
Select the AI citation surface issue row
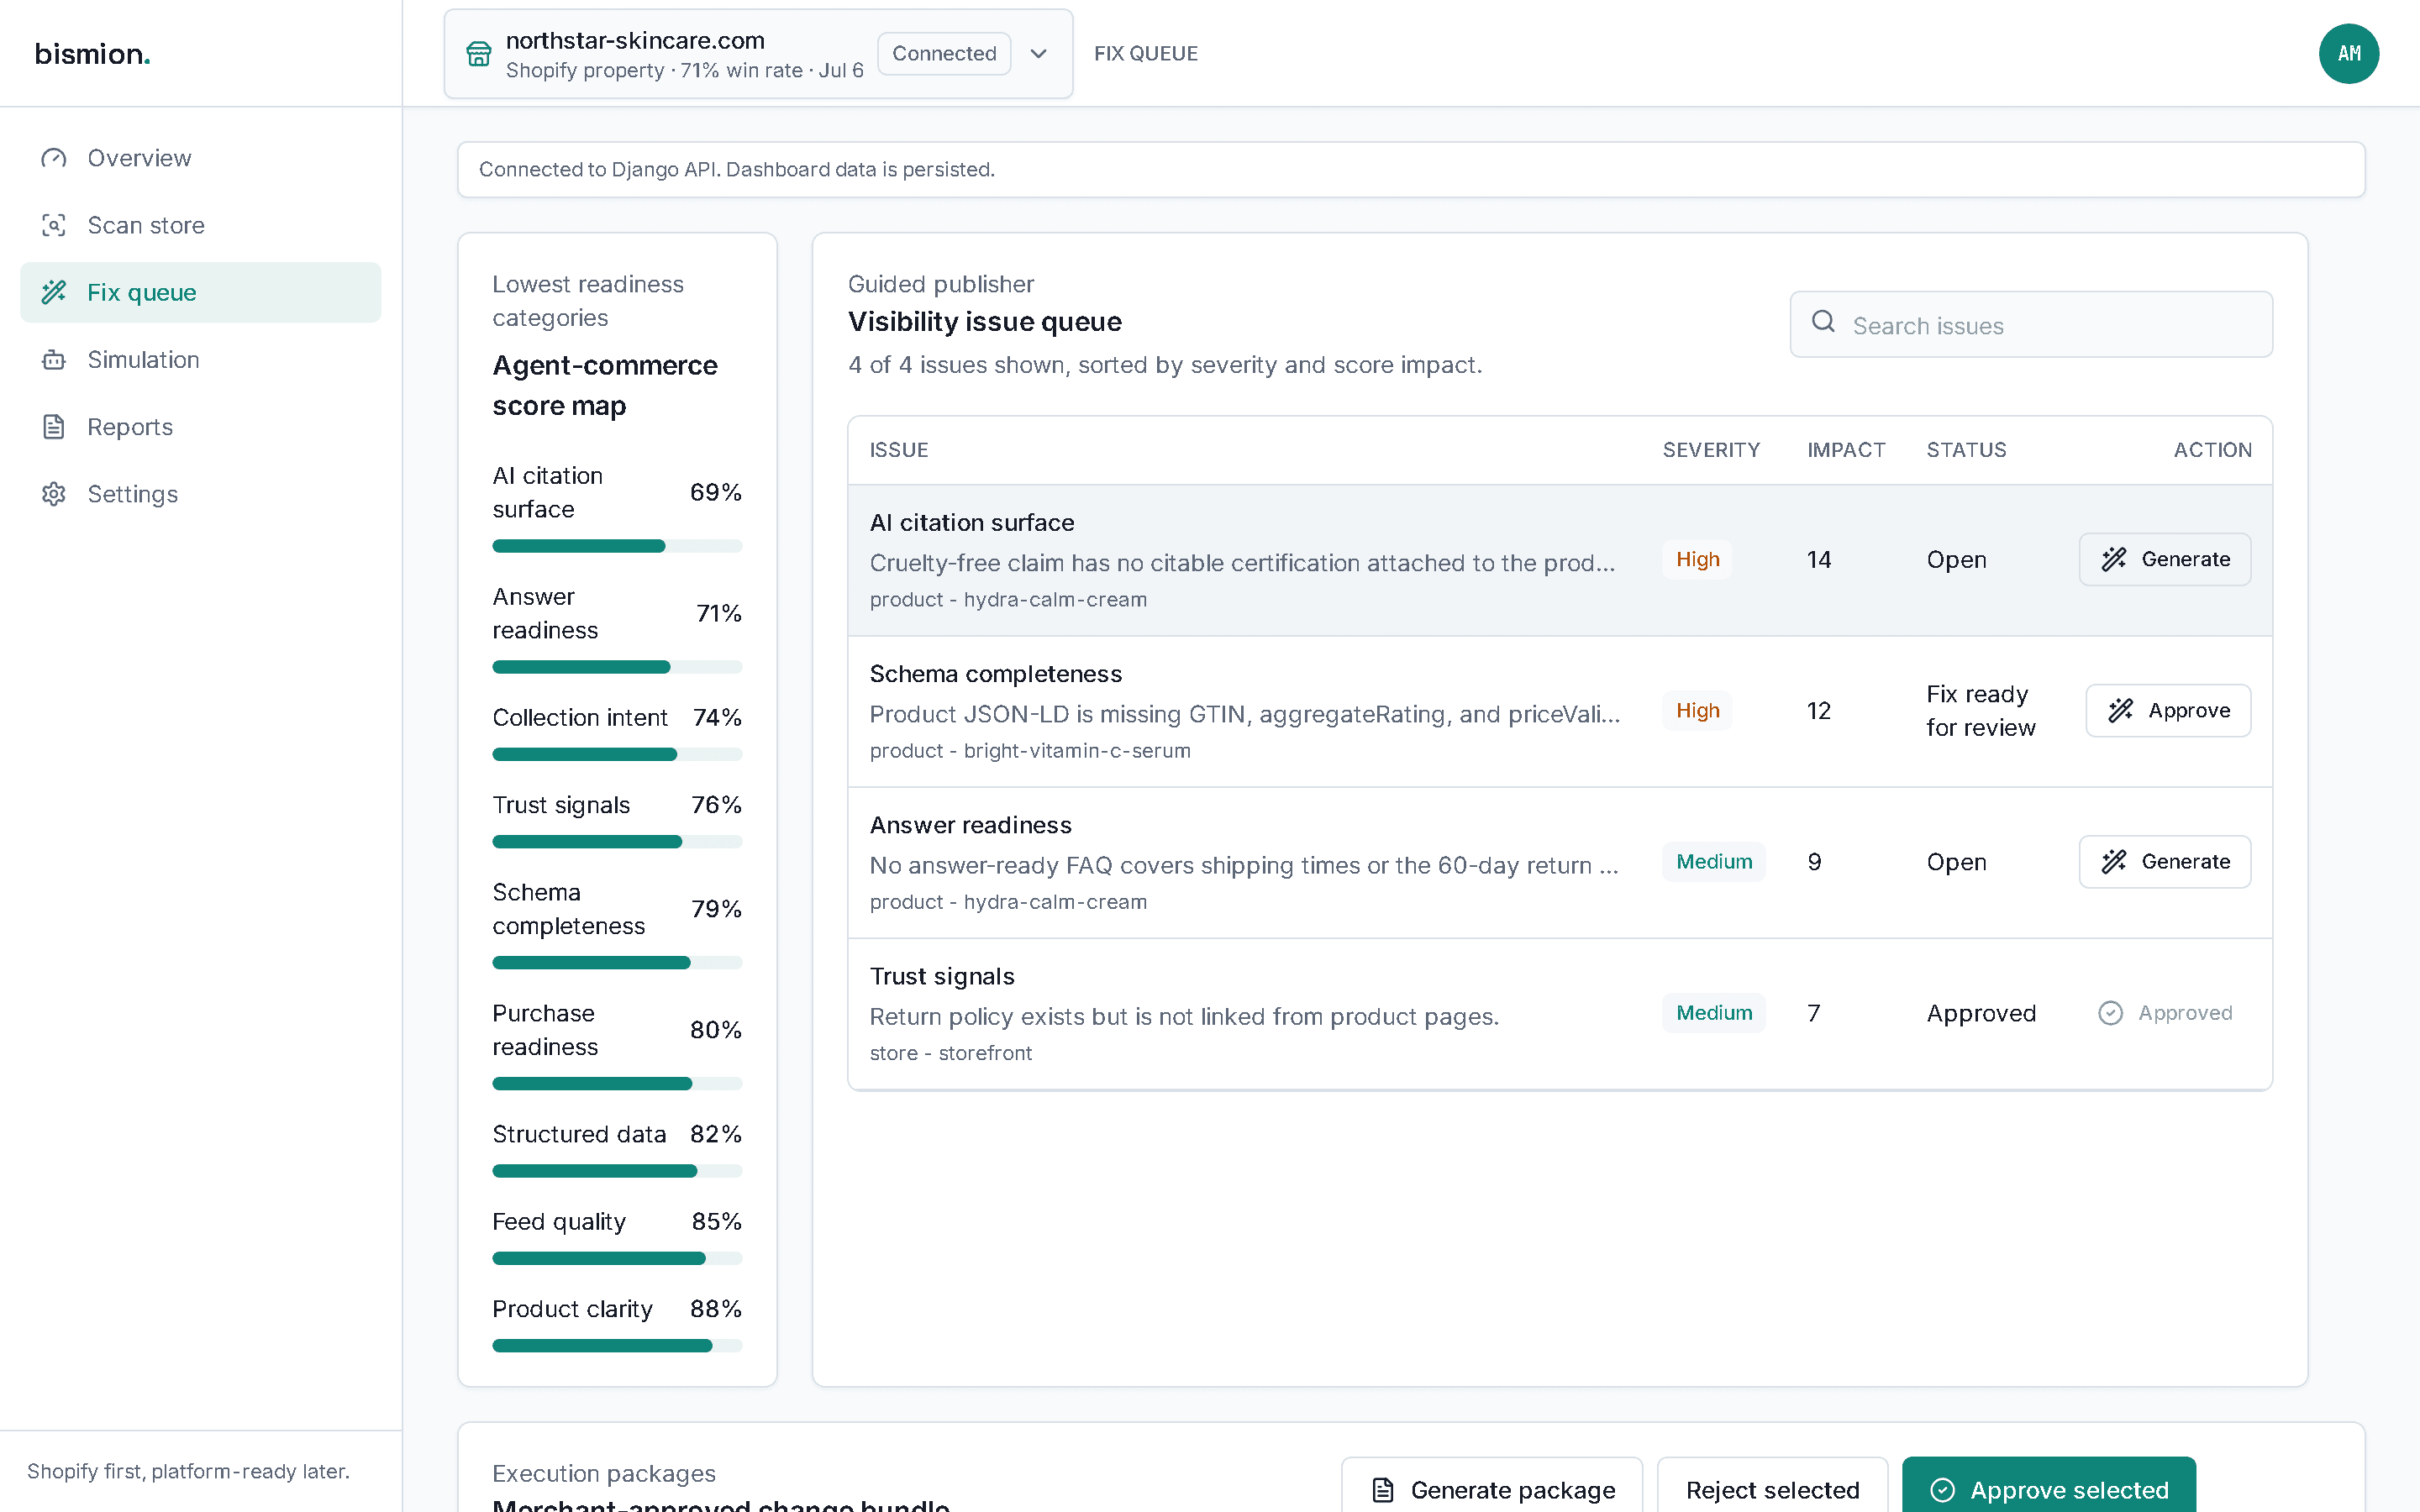pyautogui.click(x=1560, y=560)
